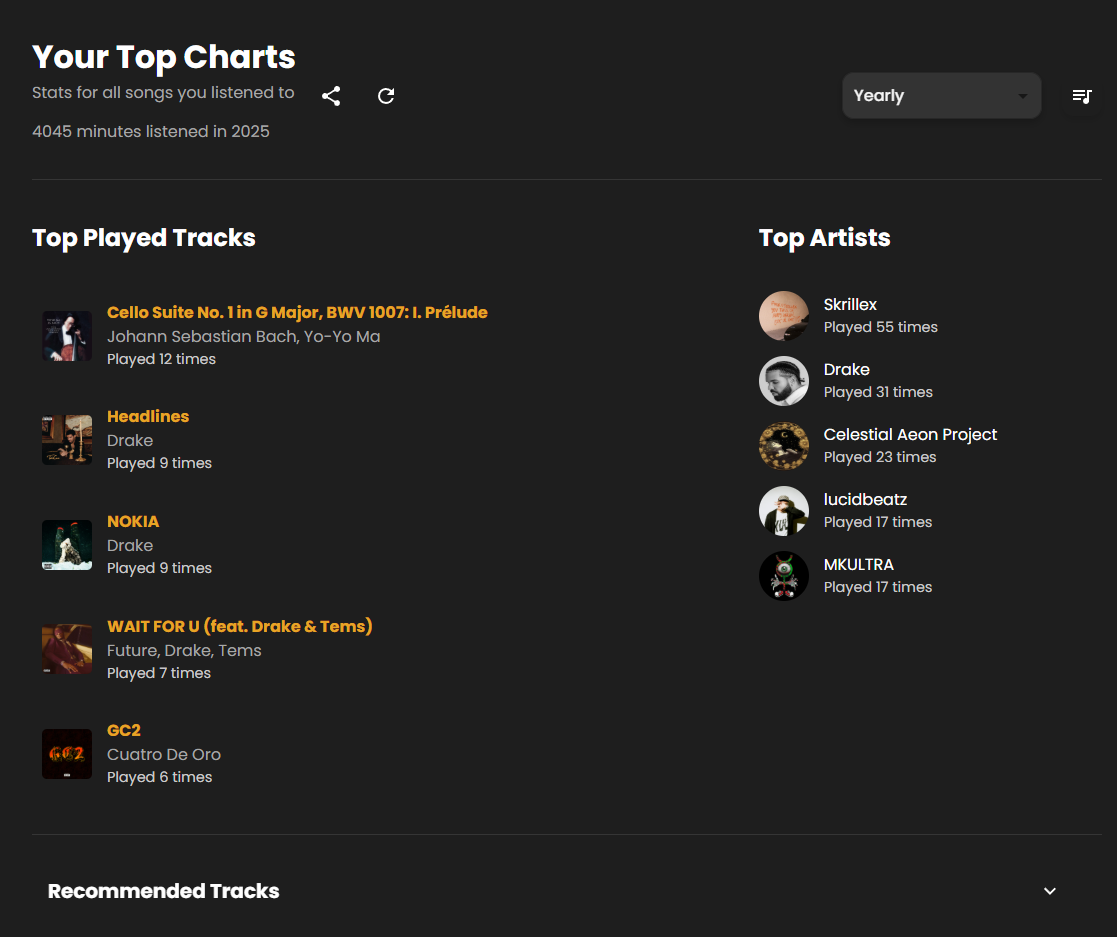
Task: Click the MKULTRA artist avatar
Action: point(784,576)
